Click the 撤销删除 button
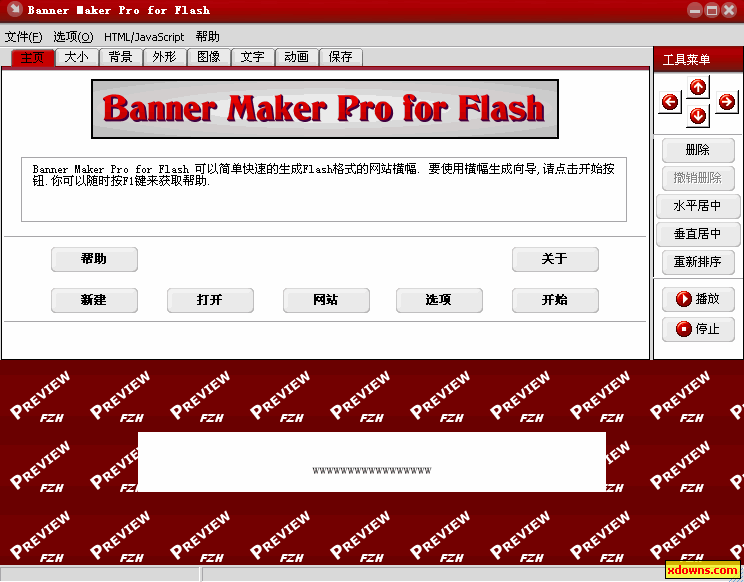Image resolution: width=744 pixels, height=582 pixels. click(x=698, y=178)
